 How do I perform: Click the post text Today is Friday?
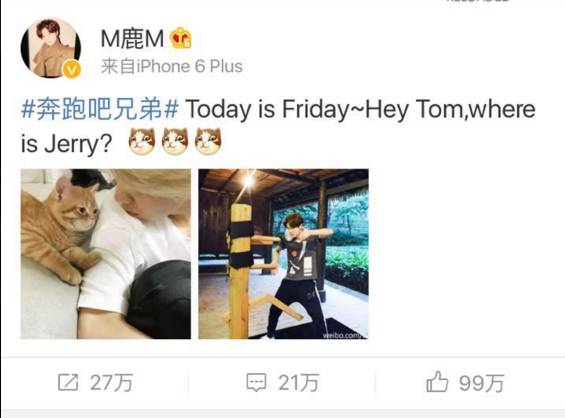tap(267, 110)
